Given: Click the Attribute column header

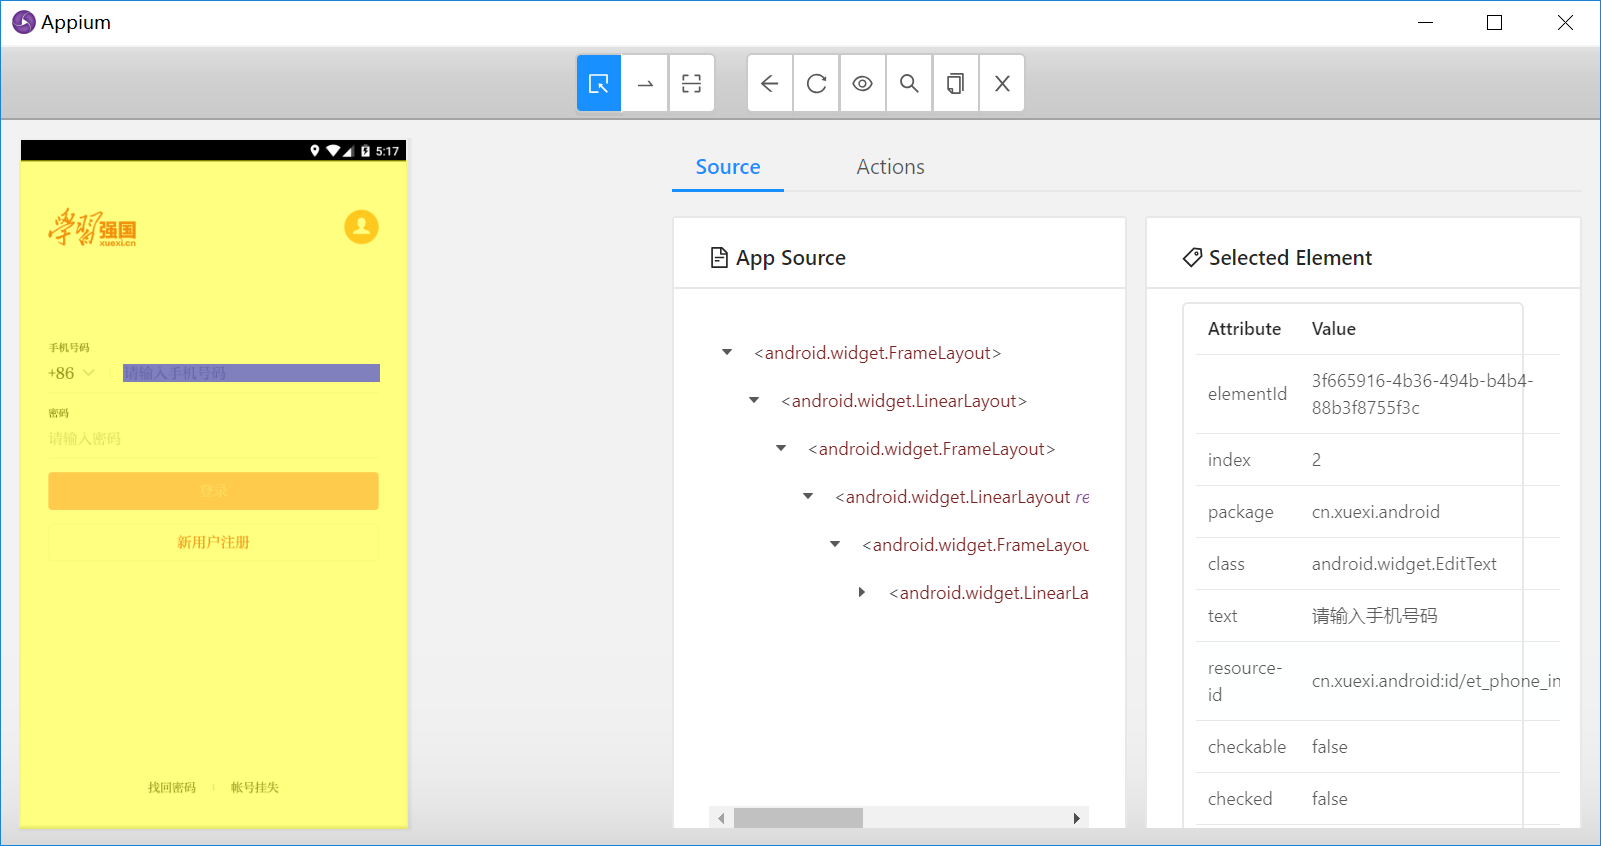Looking at the screenshot, I should click(x=1244, y=329).
